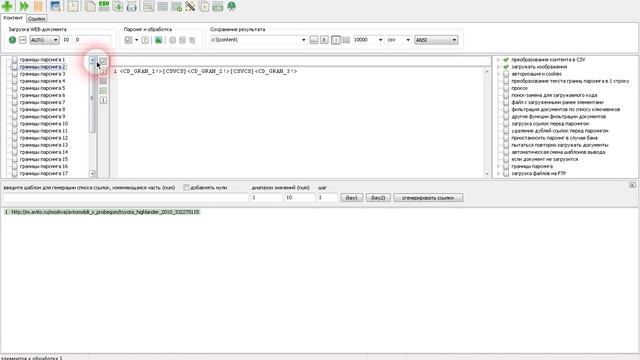Screen dimensions: 640x360
Task: Expand the загрузка файлов на FTP node
Action: pyautogui.click(x=498, y=173)
